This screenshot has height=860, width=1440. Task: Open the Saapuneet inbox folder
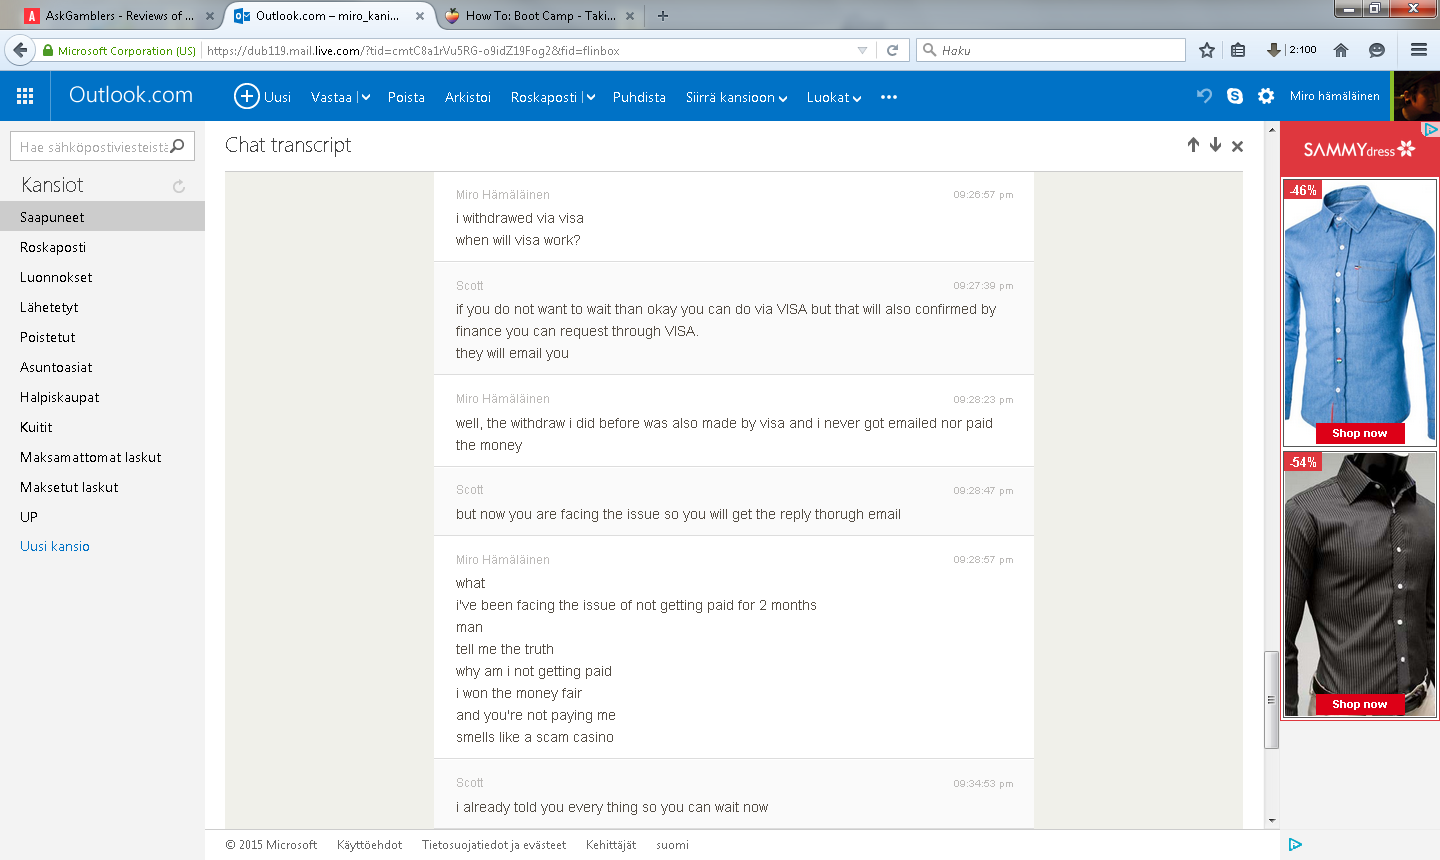102,217
